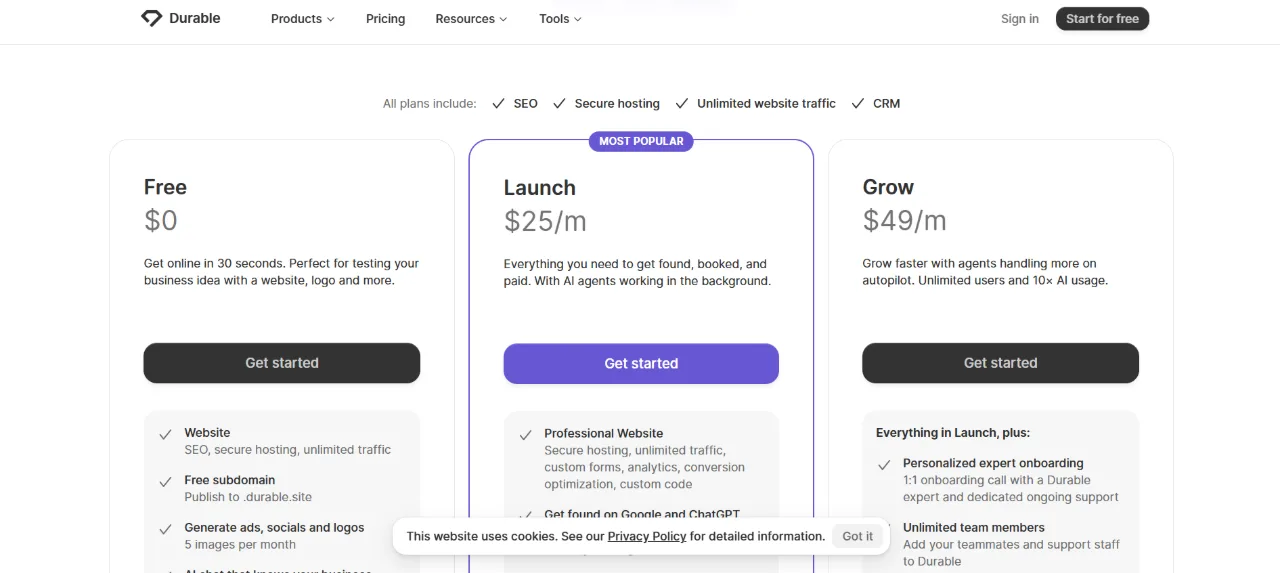The image size is (1280, 573).
Task: Click the Unlimited website traffic checkmark icon
Action: pyautogui.click(x=682, y=103)
